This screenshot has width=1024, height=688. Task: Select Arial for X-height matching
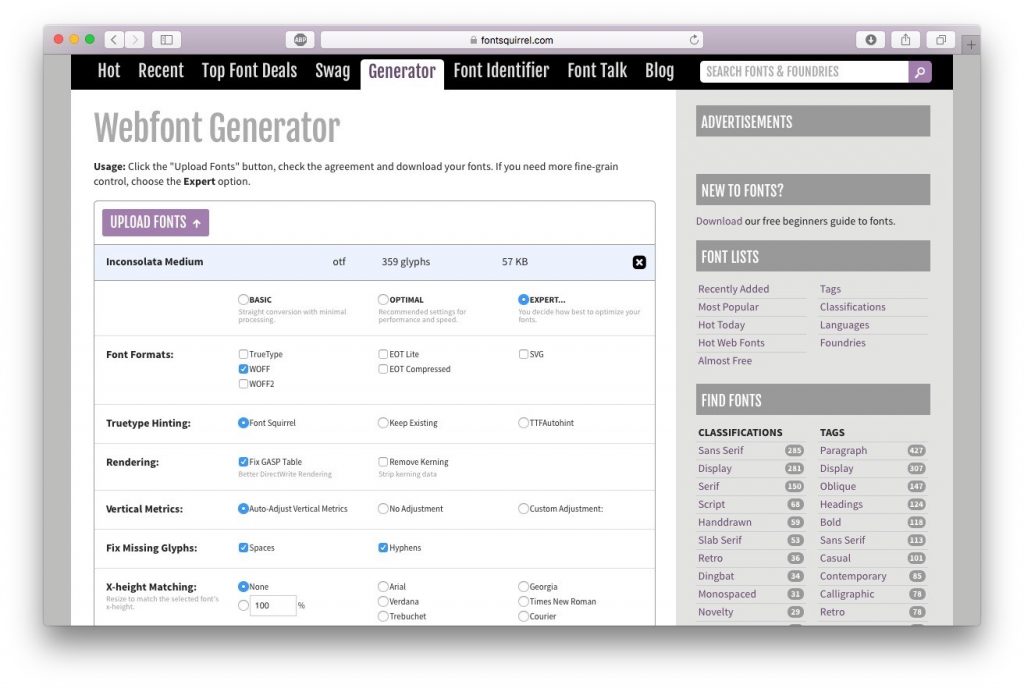point(383,586)
